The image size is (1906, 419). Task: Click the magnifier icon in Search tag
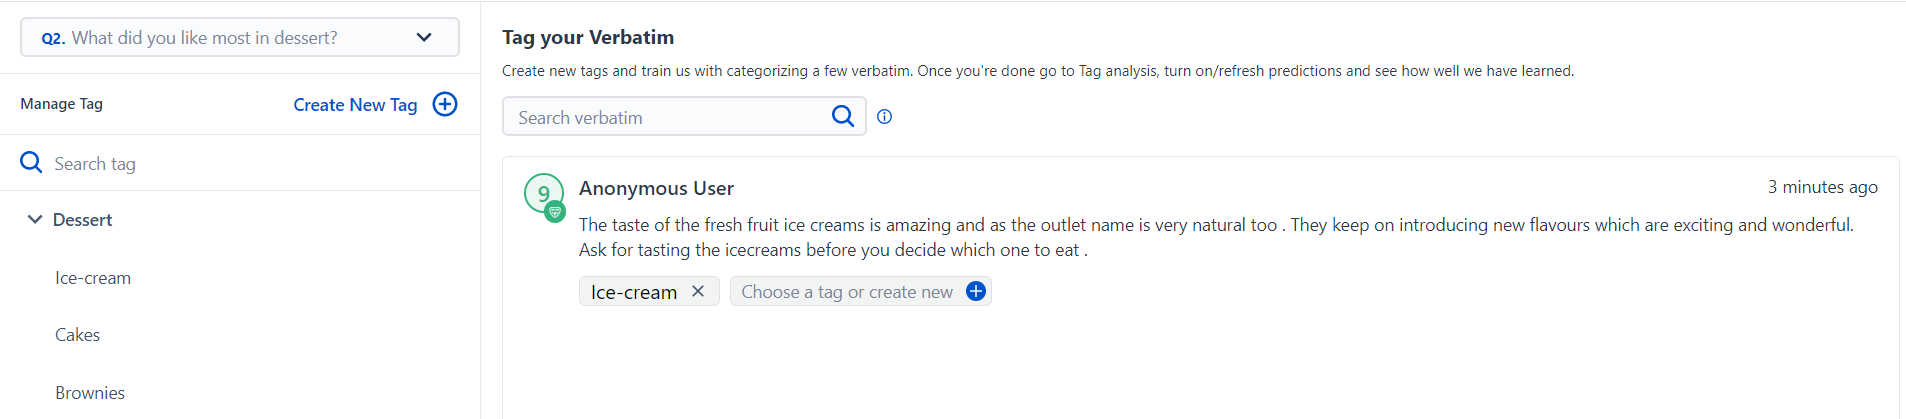pos(31,163)
